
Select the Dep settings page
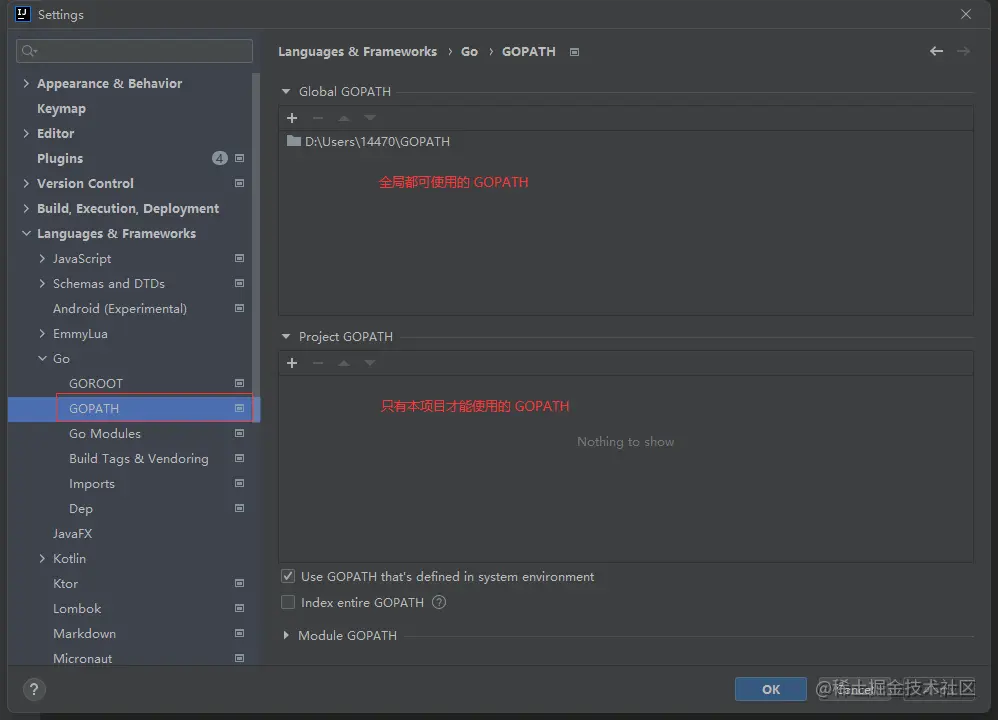pos(81,509)
